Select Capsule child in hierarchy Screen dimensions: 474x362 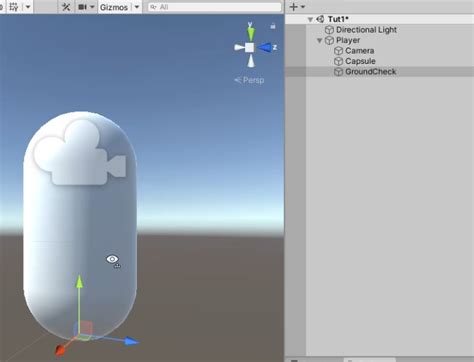(360, 61)
